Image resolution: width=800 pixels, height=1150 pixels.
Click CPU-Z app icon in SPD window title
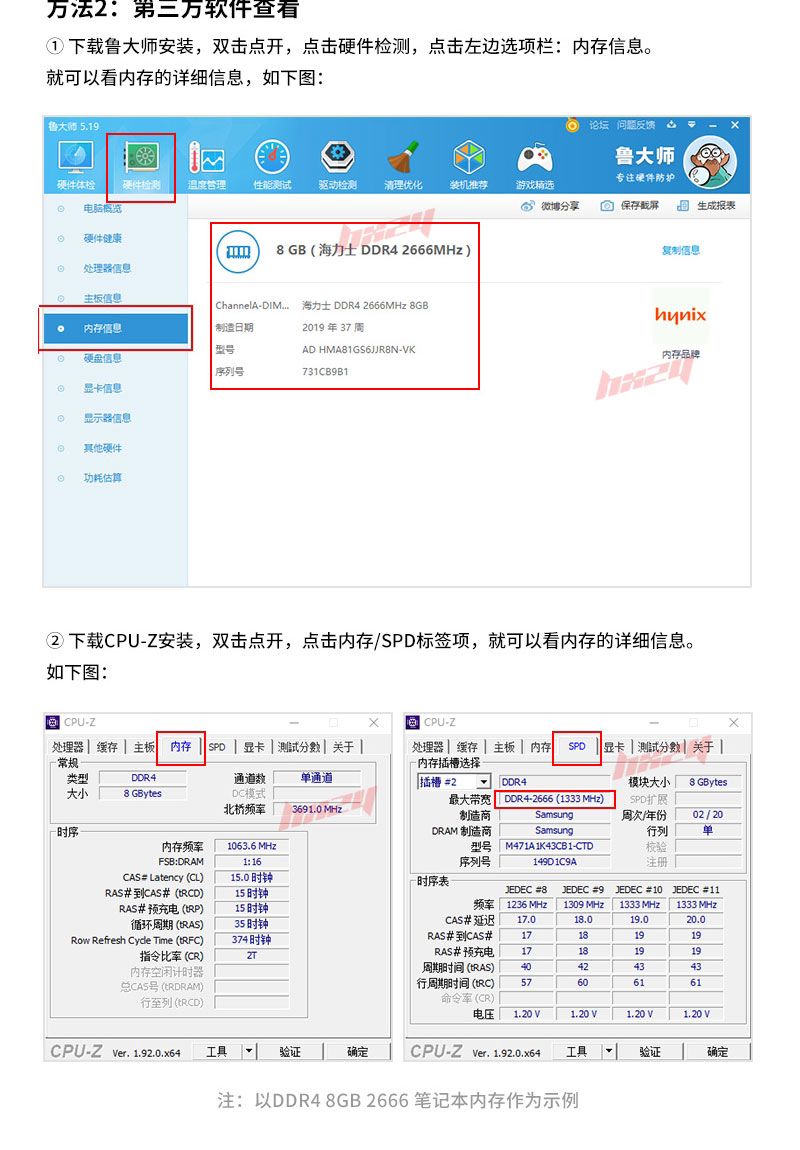[x=413, y=722]
